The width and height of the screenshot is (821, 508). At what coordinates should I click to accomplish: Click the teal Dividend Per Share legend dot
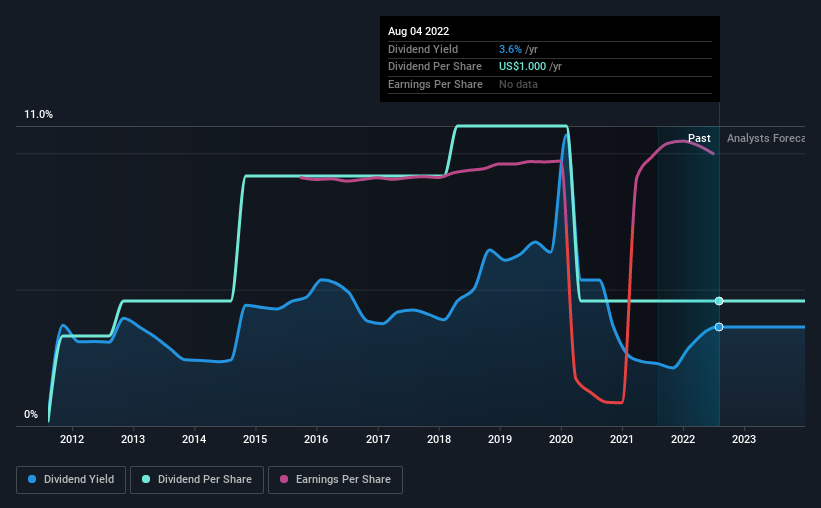click(146, 479)
